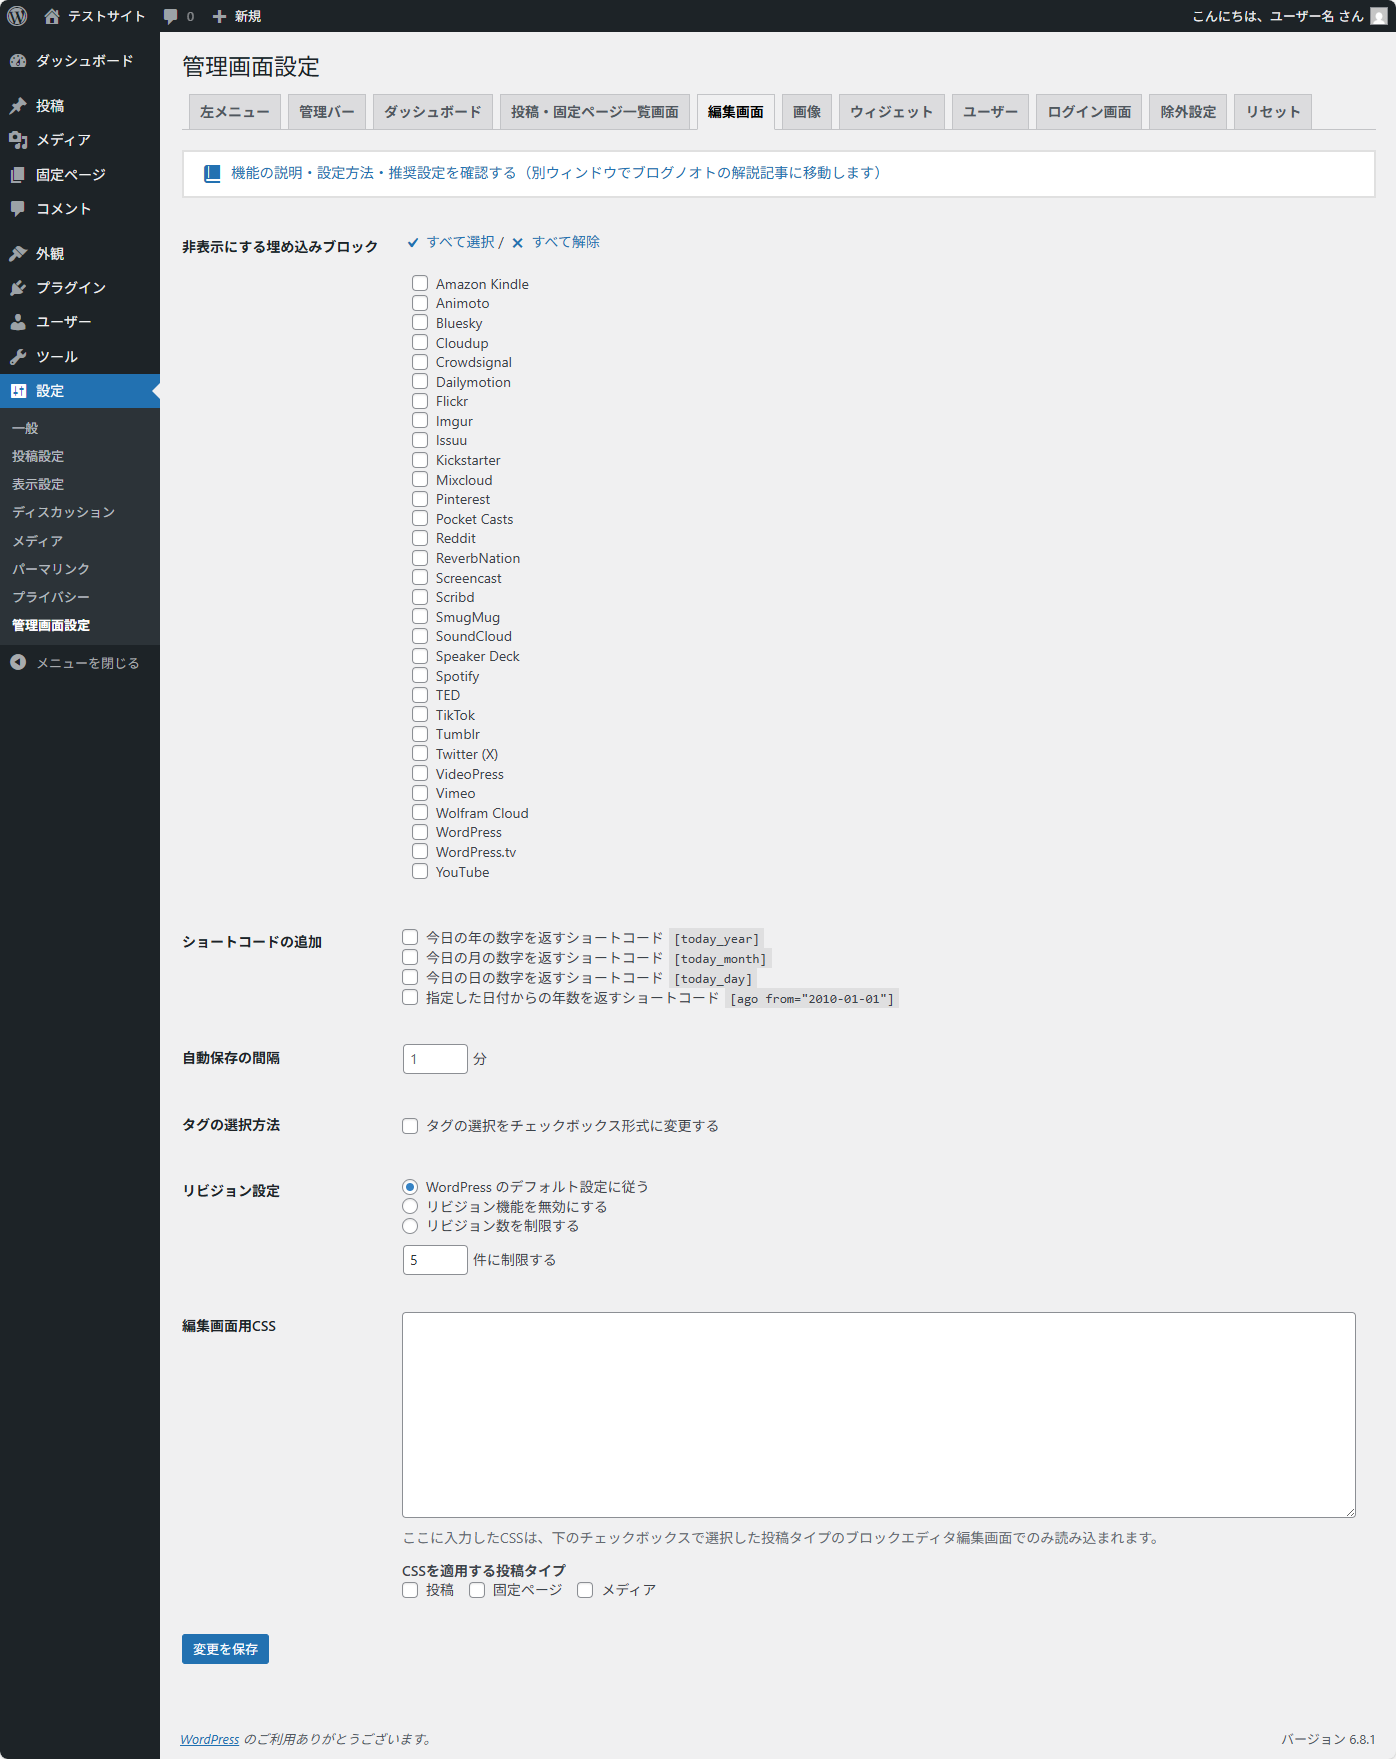Click the home icon beside テストサイト
Screen dimensions: 1396x1759
(x=52, y=16)
